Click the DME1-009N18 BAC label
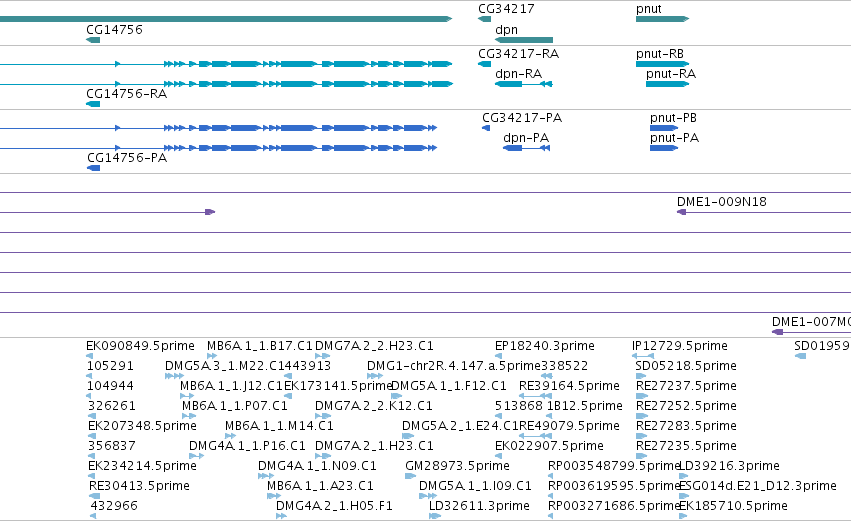The width and height of the screenshot is (851, 521). click(721, 202)
